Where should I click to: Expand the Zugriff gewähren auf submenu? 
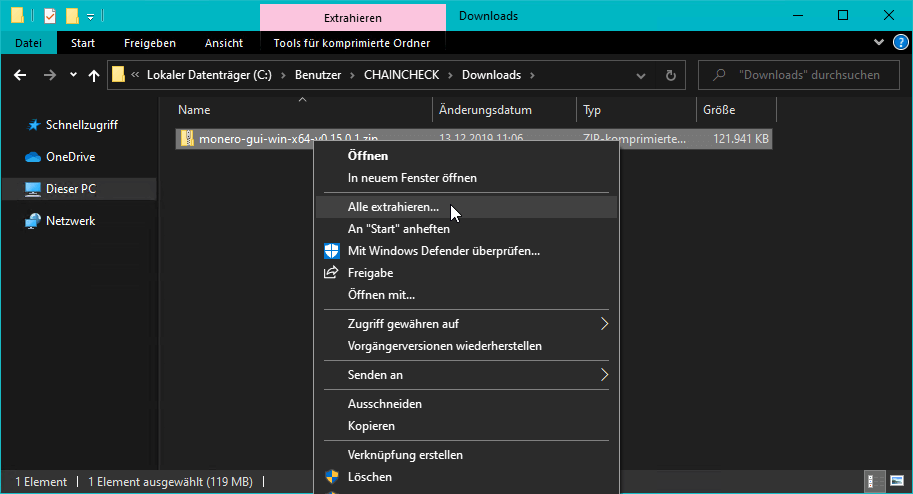[x=466, y=324]
